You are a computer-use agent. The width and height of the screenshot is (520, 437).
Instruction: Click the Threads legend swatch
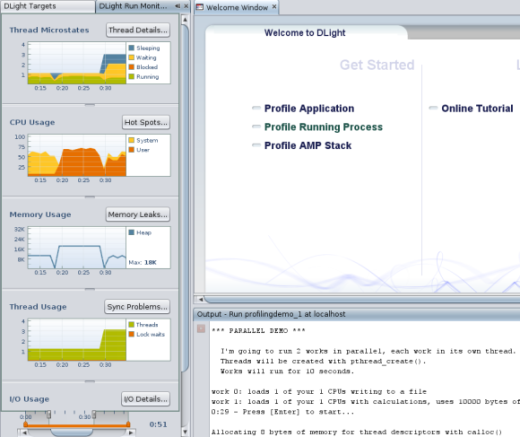pyautogui.click(x=131, y=325)
